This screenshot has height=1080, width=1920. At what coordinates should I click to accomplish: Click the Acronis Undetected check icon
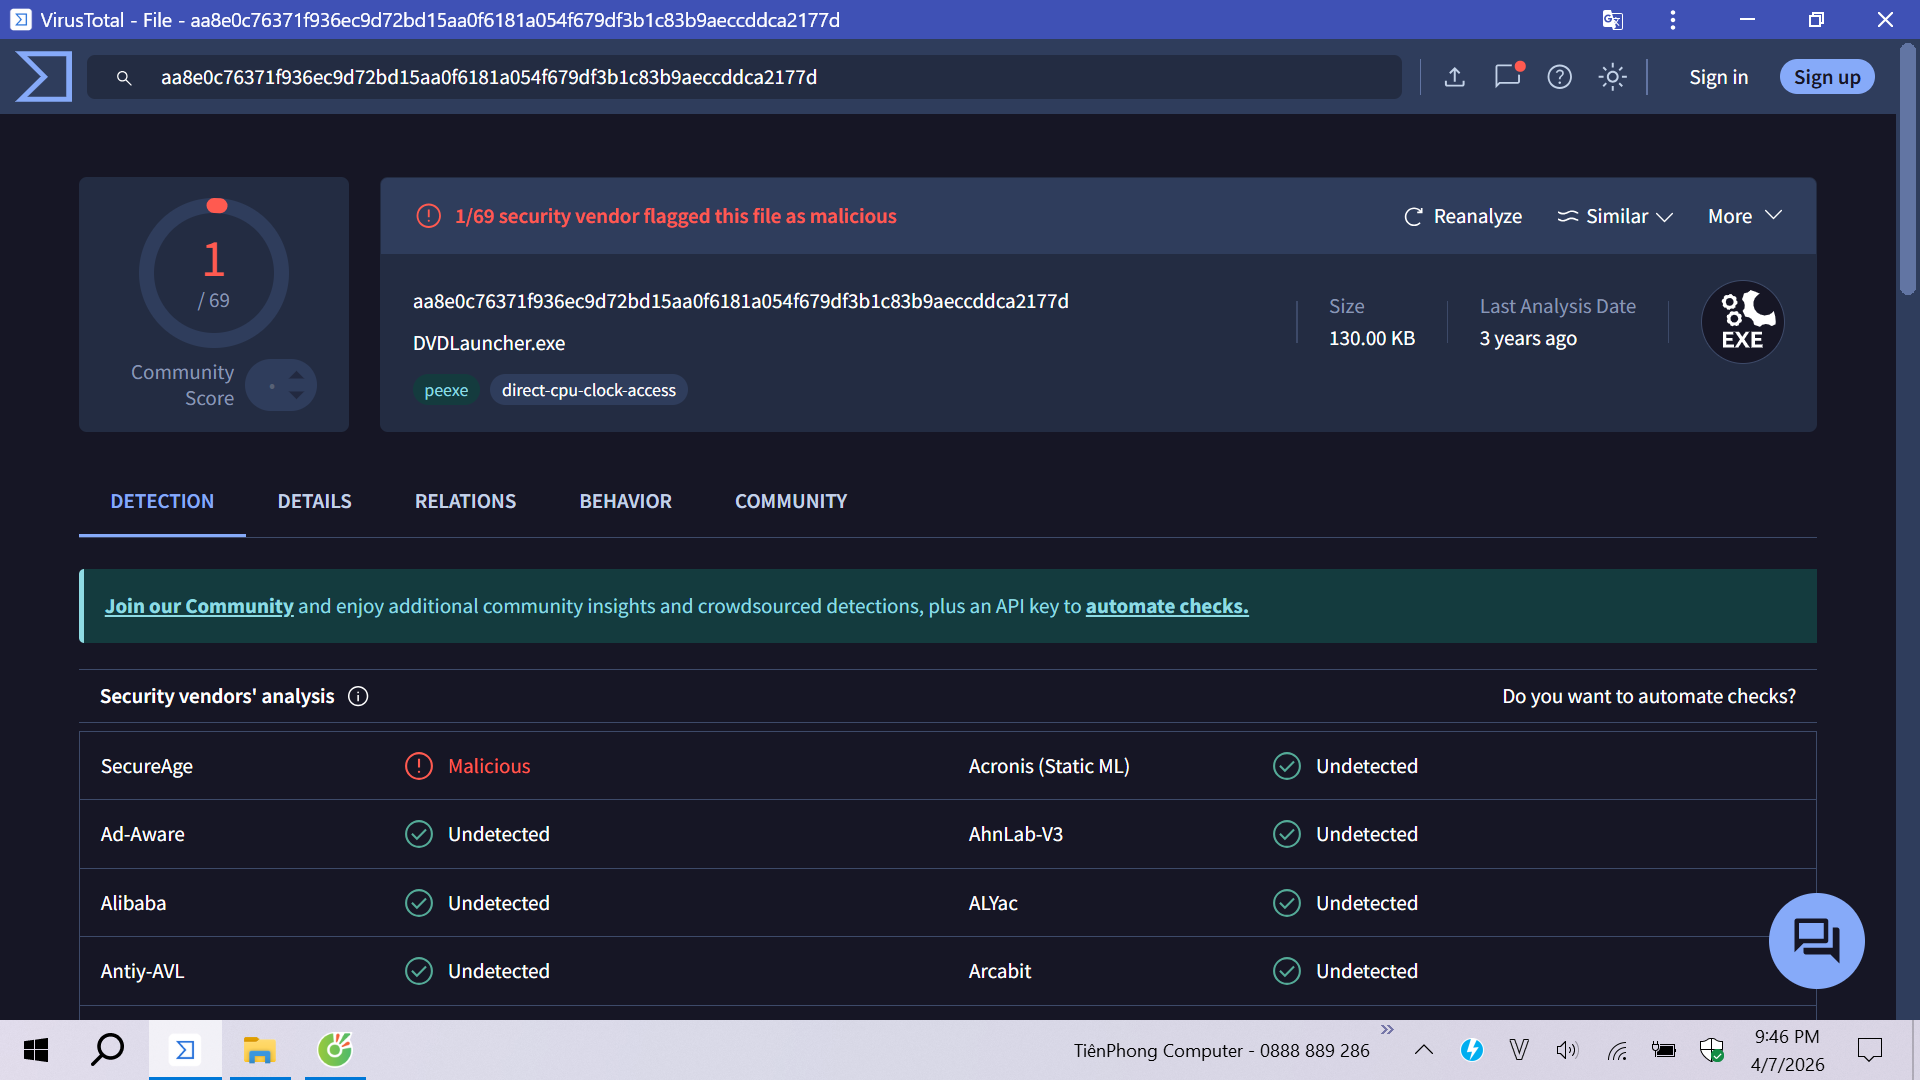[x=1286, y=766]
